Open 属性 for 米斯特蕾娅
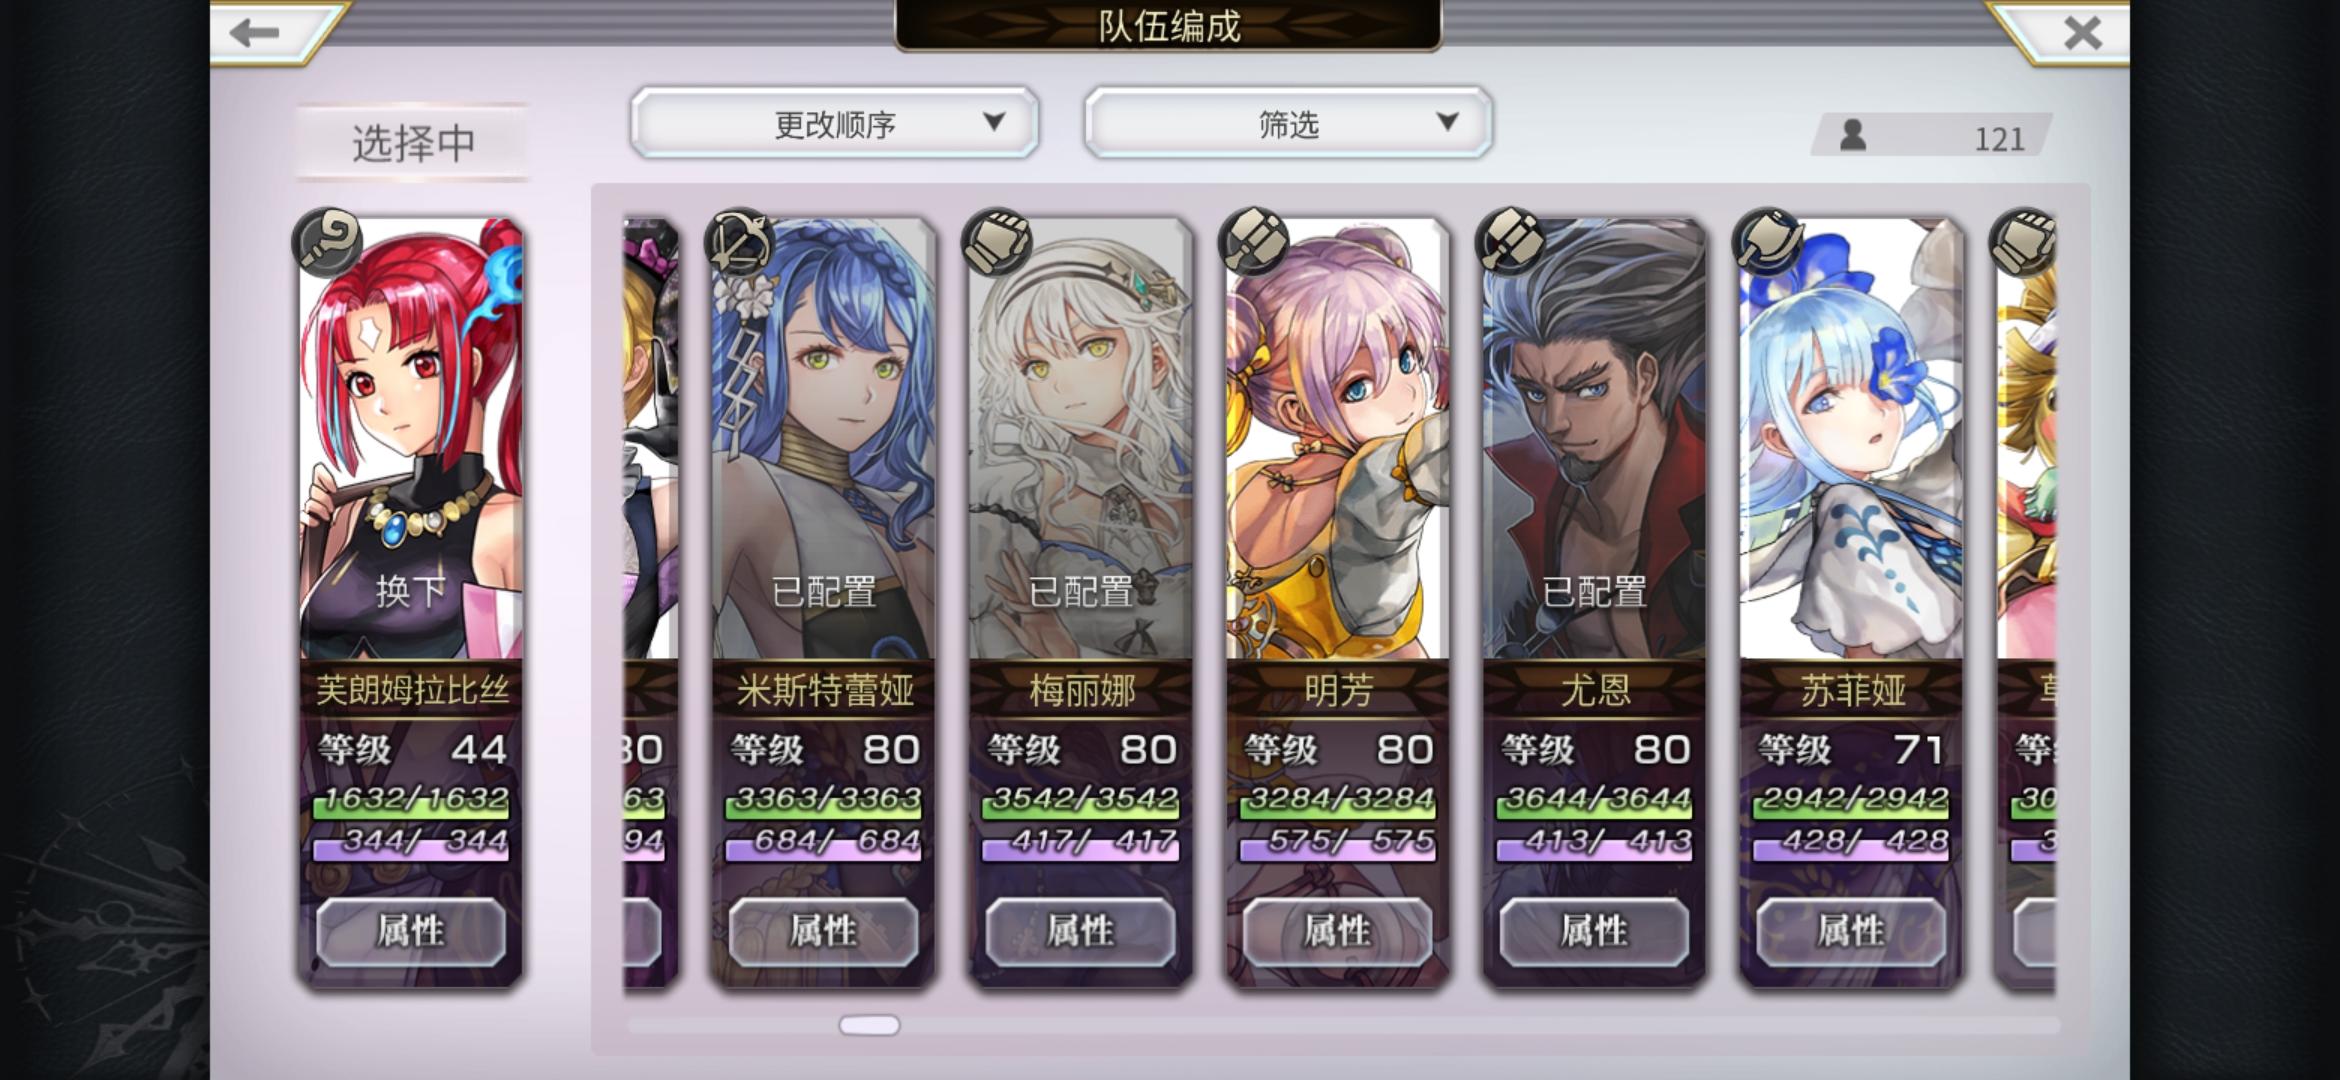The width and height of the screenshot is (2340, 1080). 823,931
